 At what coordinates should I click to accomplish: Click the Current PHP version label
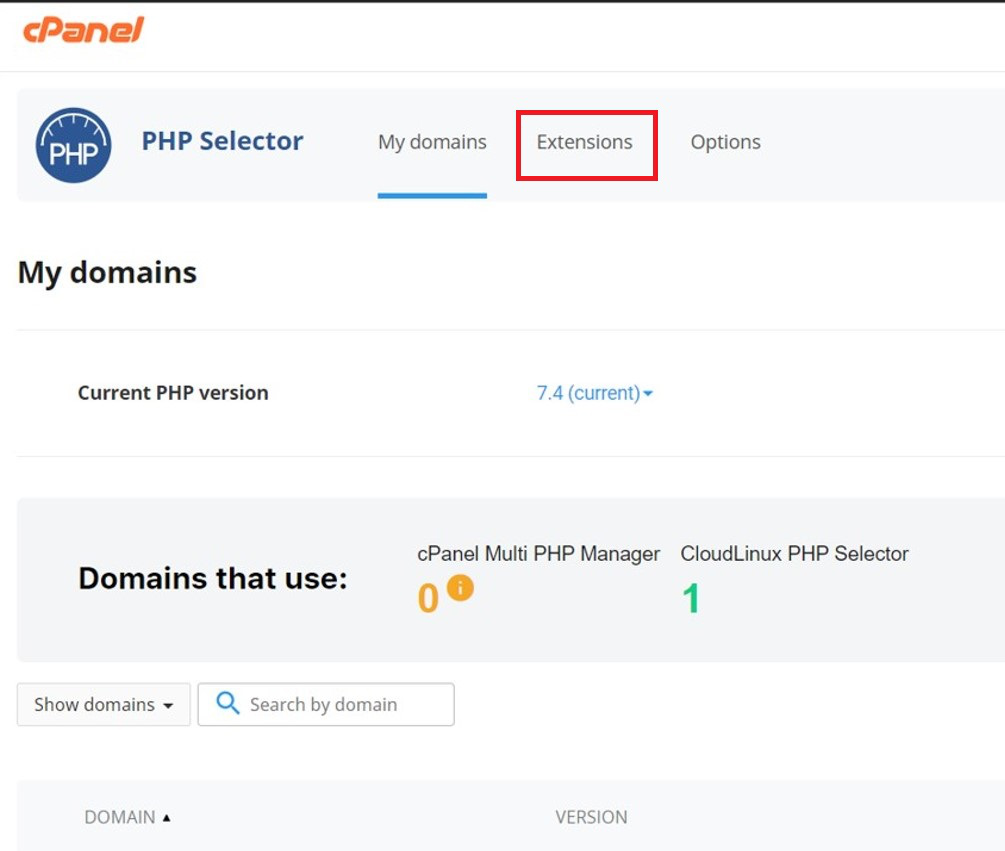coord(173,393)
